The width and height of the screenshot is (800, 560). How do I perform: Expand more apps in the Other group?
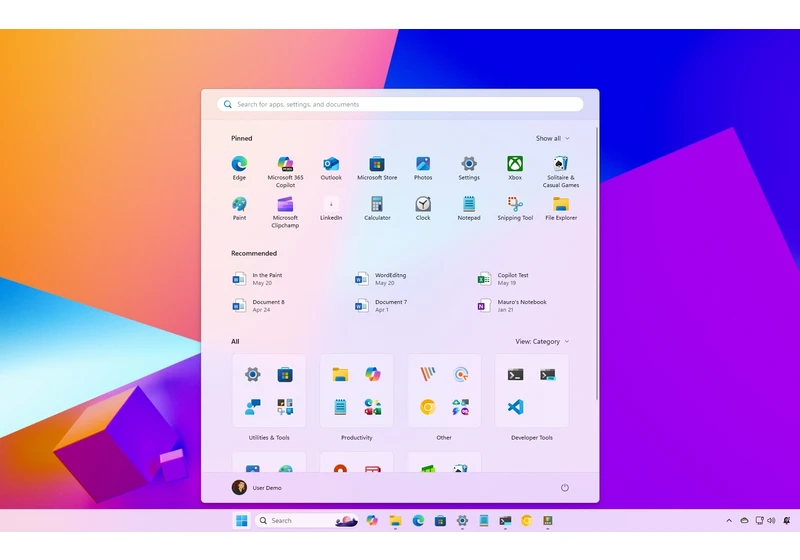click(460, 407)
